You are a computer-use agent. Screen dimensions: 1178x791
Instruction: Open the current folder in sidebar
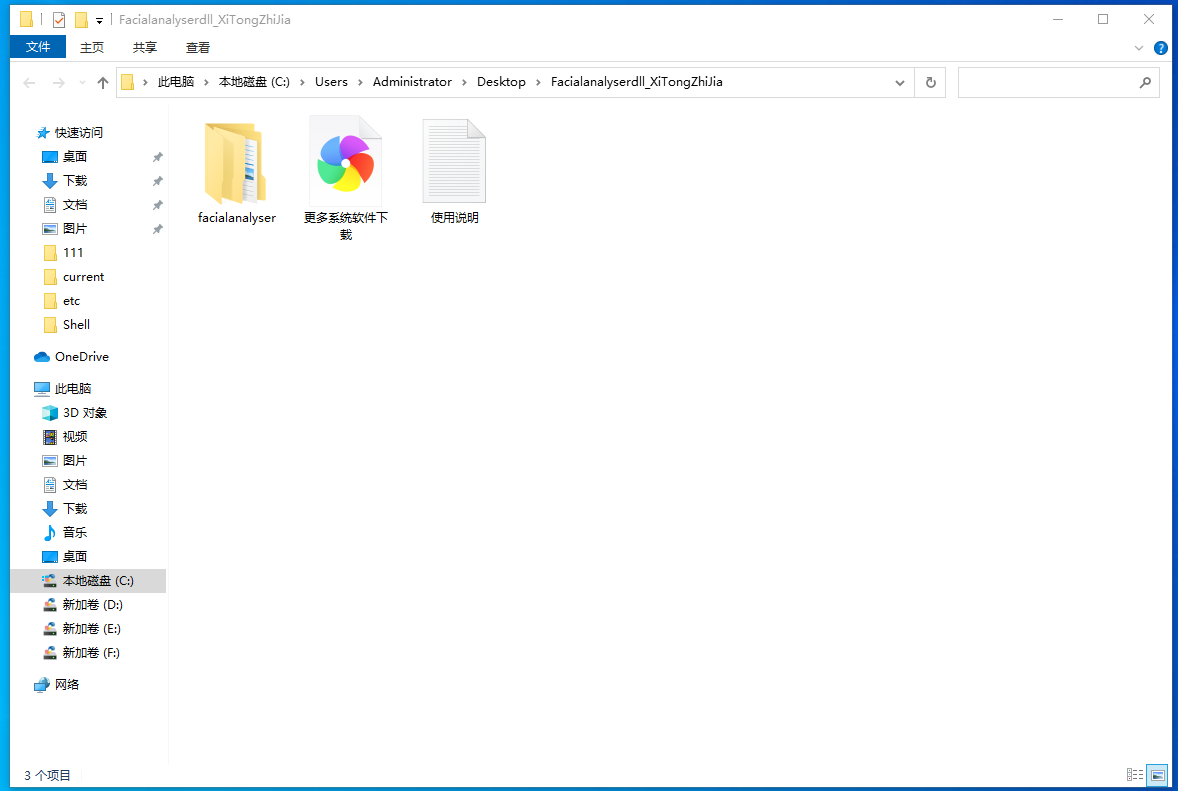pos(83,276)
